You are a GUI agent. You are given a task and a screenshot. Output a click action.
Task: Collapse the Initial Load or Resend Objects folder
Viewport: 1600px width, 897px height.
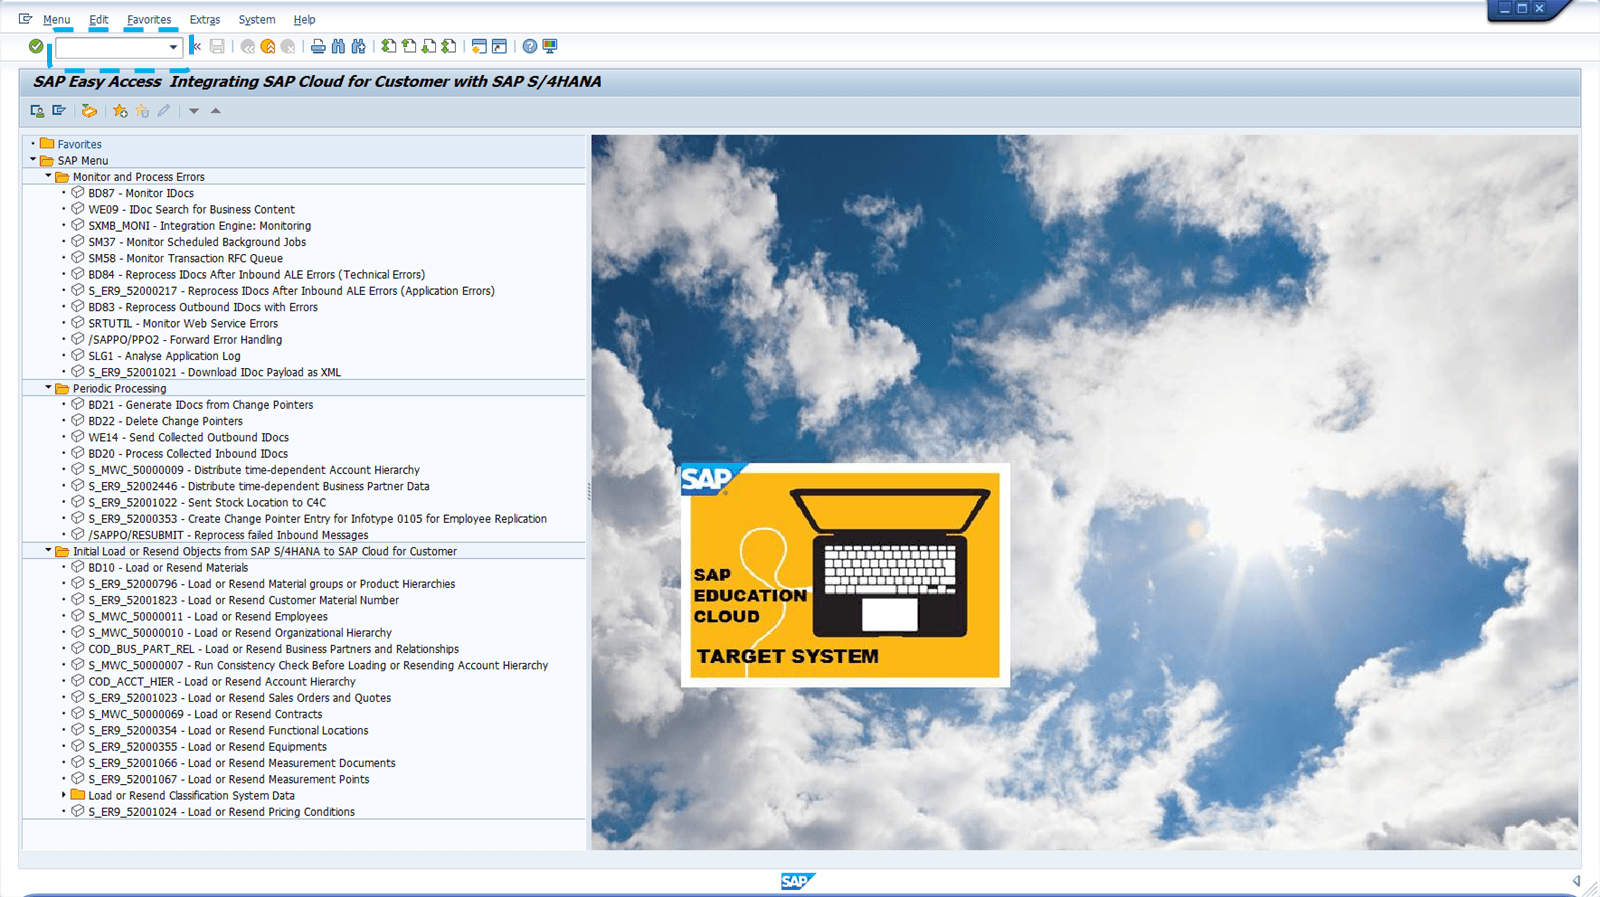pos(48,551)
